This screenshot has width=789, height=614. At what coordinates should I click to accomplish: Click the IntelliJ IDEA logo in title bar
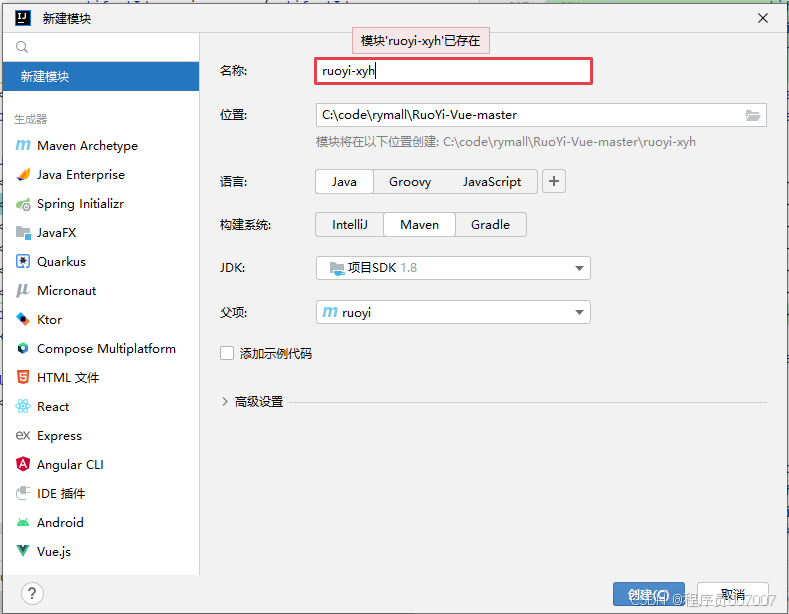click(x=23, y=18)
